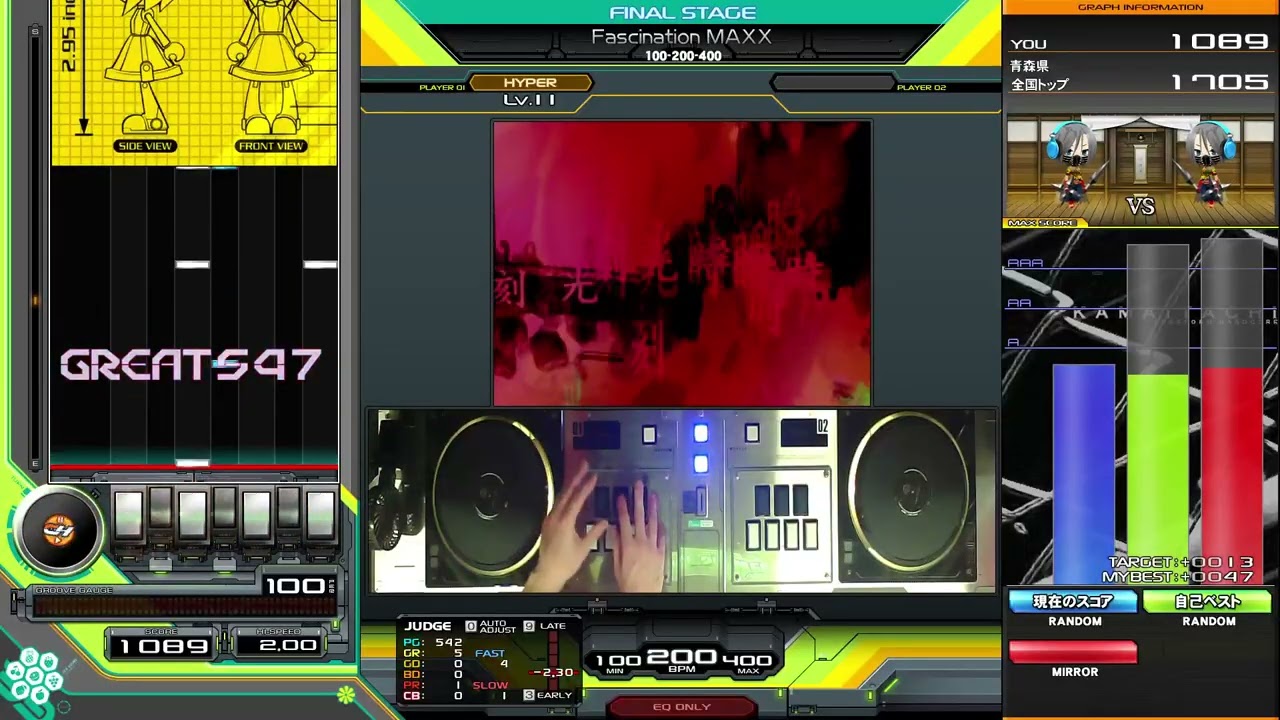Screen dimensions: 1280x720
Task: Click the groove gauge 100 percent value
Action: point(296,586)
